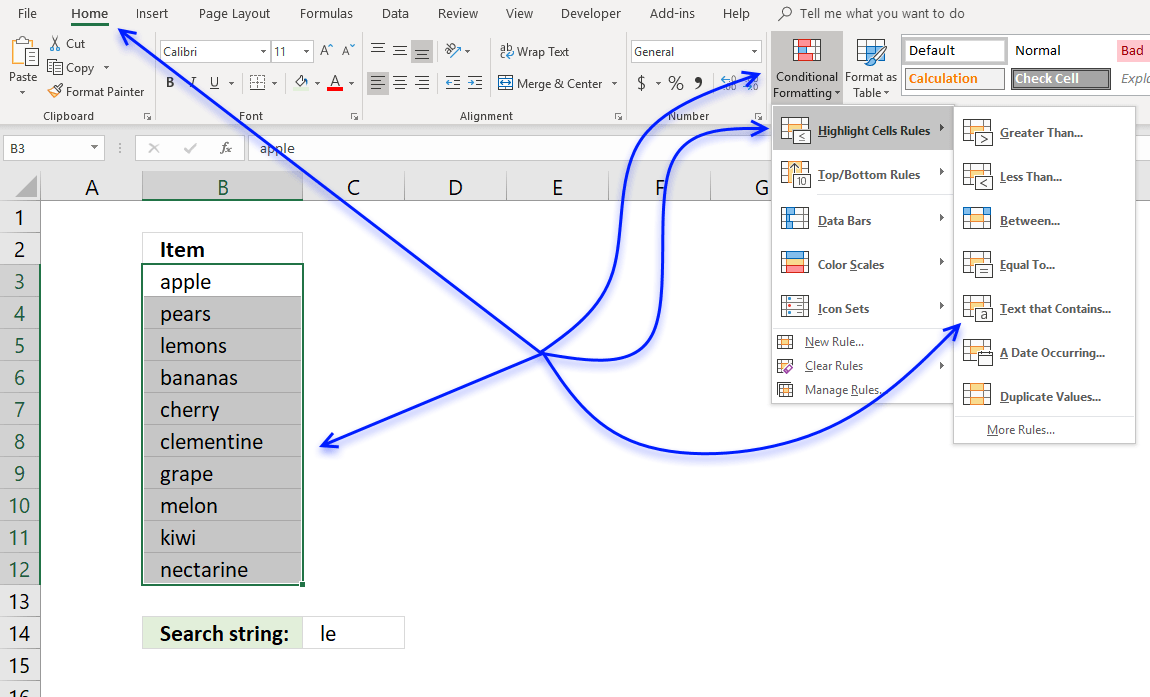1150x697 pixels.
Task: Set Bottom Align vertical alignment
Action: 422,51
